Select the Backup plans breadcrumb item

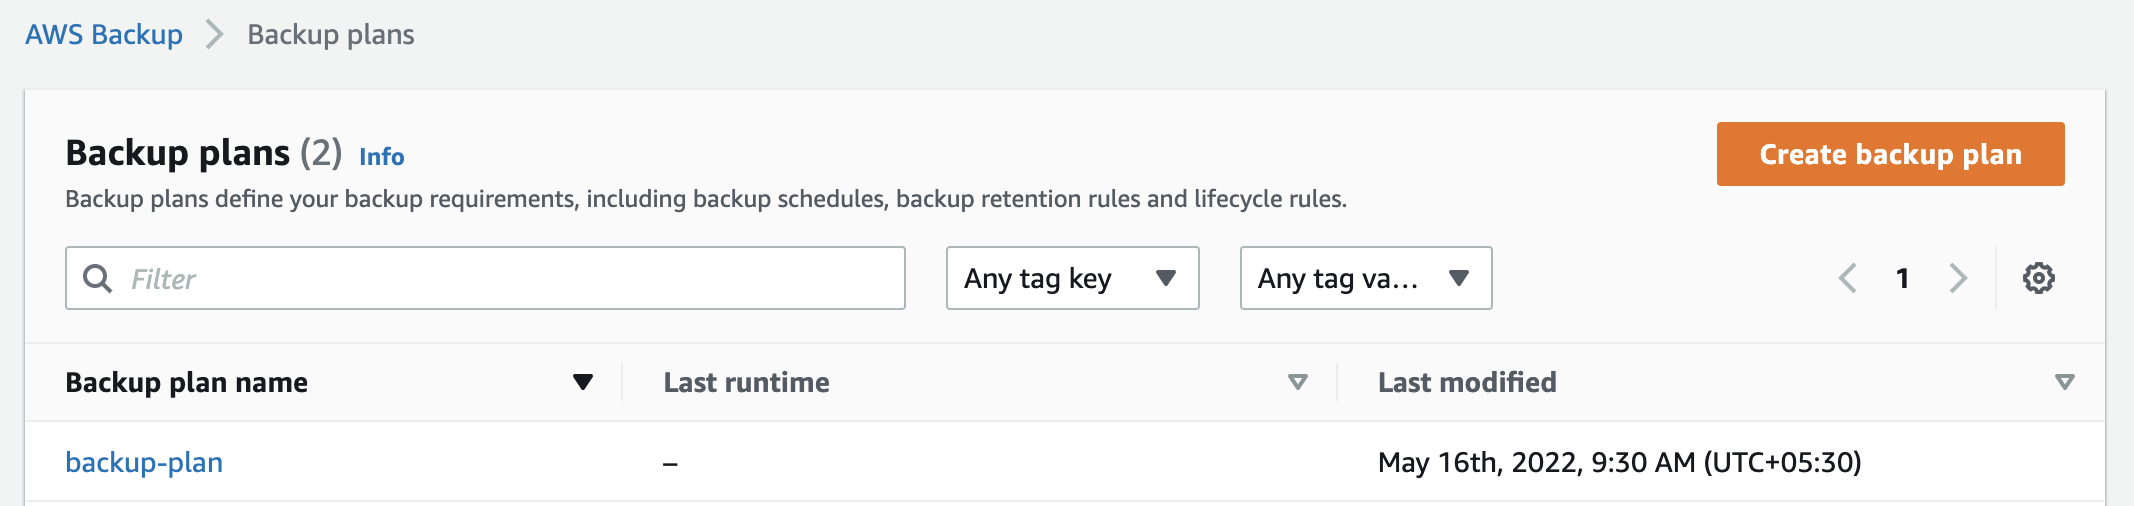tap(331, 34)
